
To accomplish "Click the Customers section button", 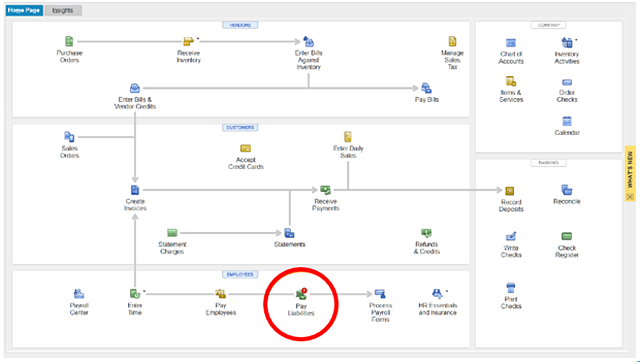I will 240,128.
